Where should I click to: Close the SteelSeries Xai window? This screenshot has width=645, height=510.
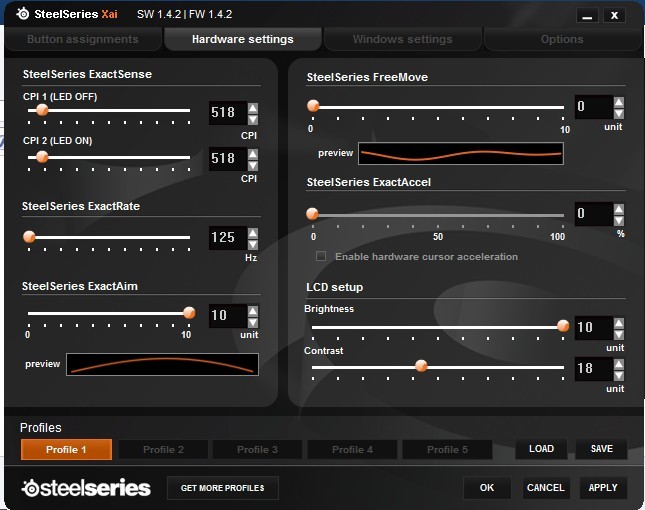click(614, 16)
